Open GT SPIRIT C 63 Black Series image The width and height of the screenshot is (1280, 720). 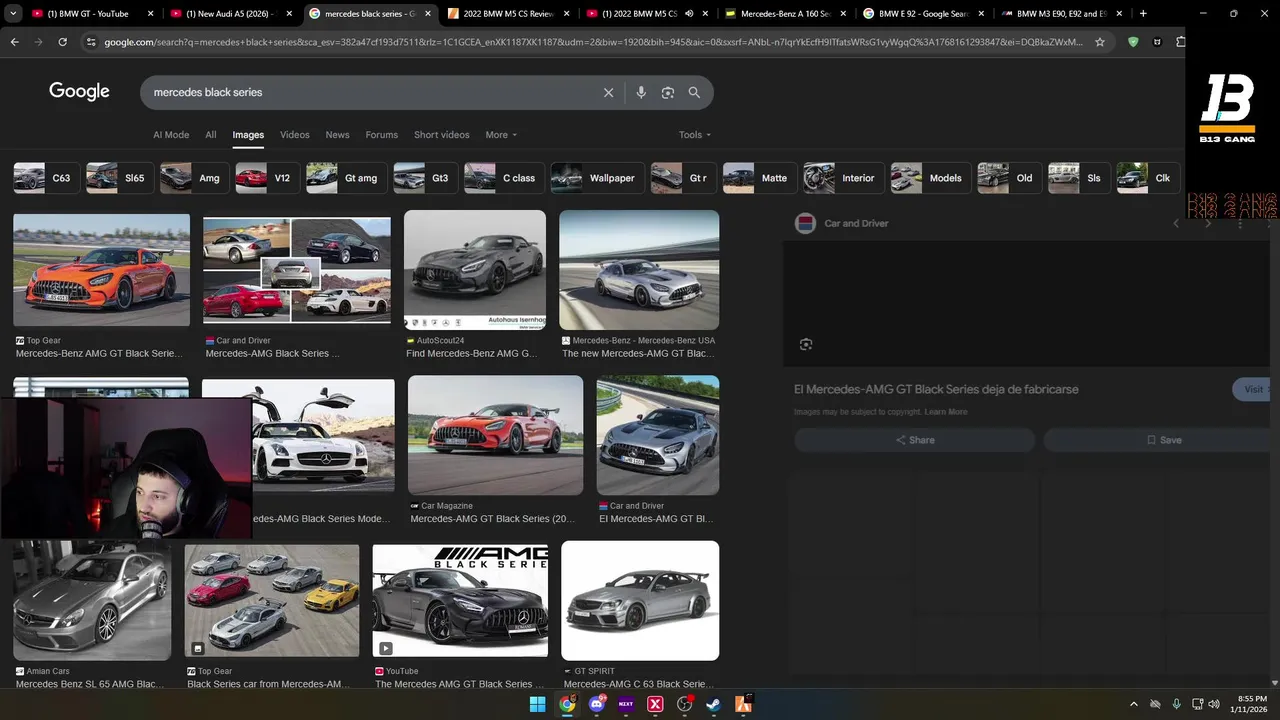point(640,601)
